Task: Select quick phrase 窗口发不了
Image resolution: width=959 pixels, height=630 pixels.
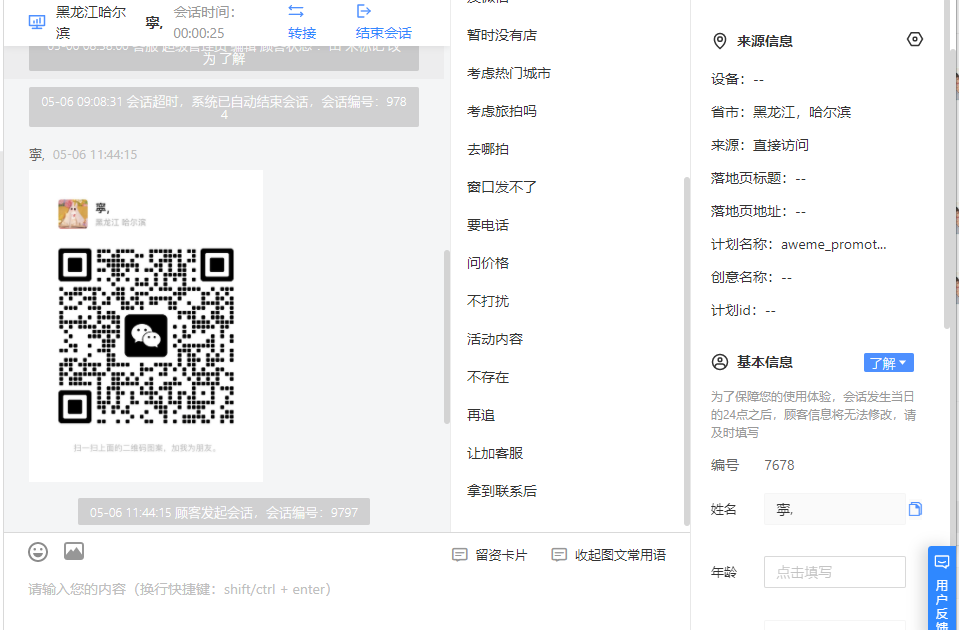Action: point(502,187)
